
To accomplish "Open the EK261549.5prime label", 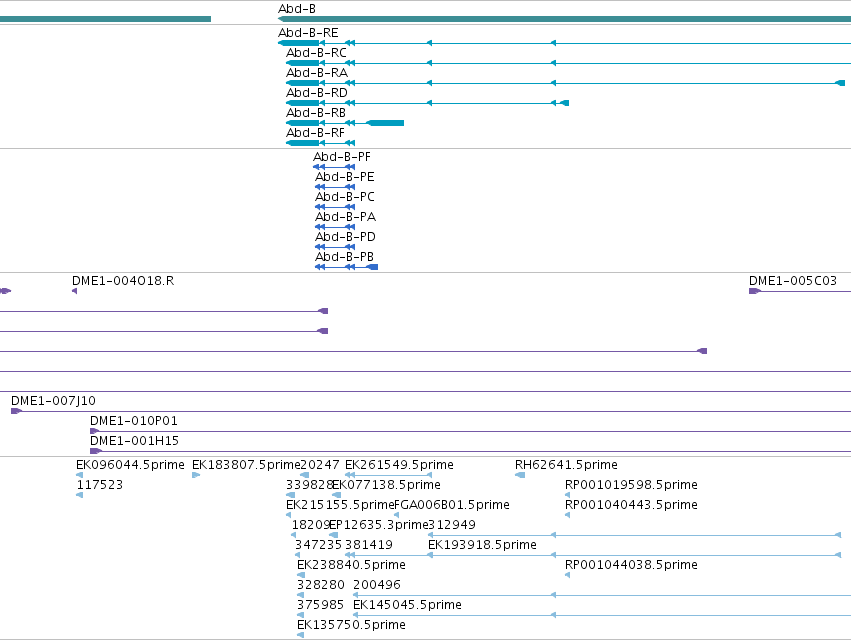I will [399, 465].
